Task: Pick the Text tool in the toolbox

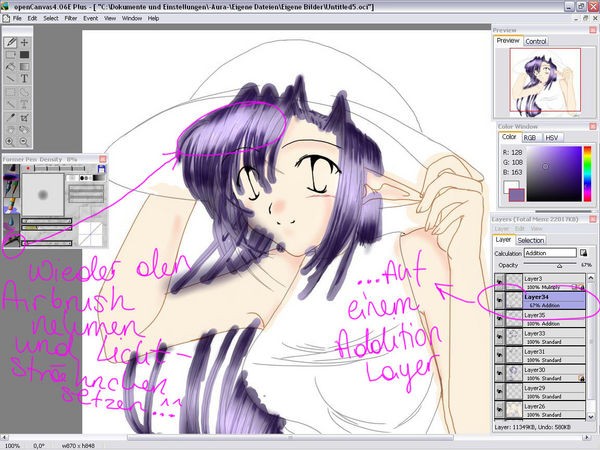Action: click(24, 79)
